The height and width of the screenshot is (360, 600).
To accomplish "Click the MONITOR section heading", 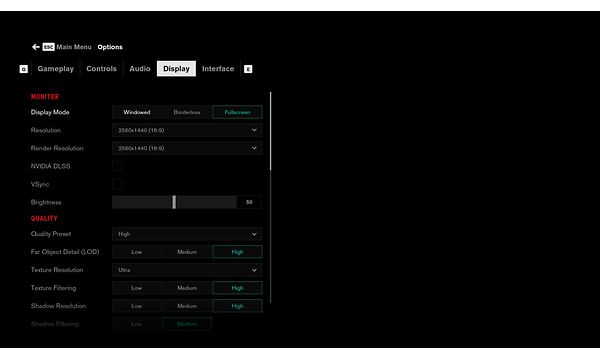I will pos(45,97).
